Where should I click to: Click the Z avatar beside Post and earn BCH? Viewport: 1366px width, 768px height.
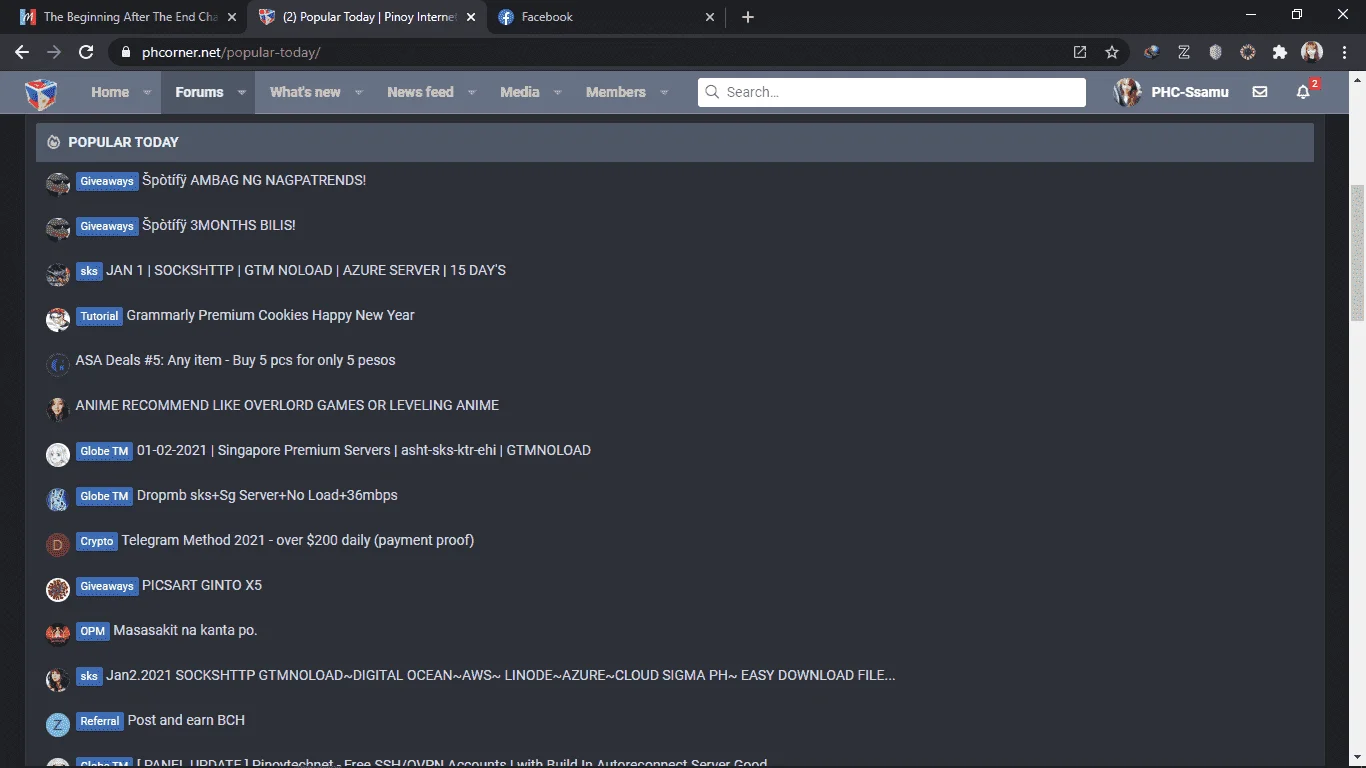pos(58,724)
